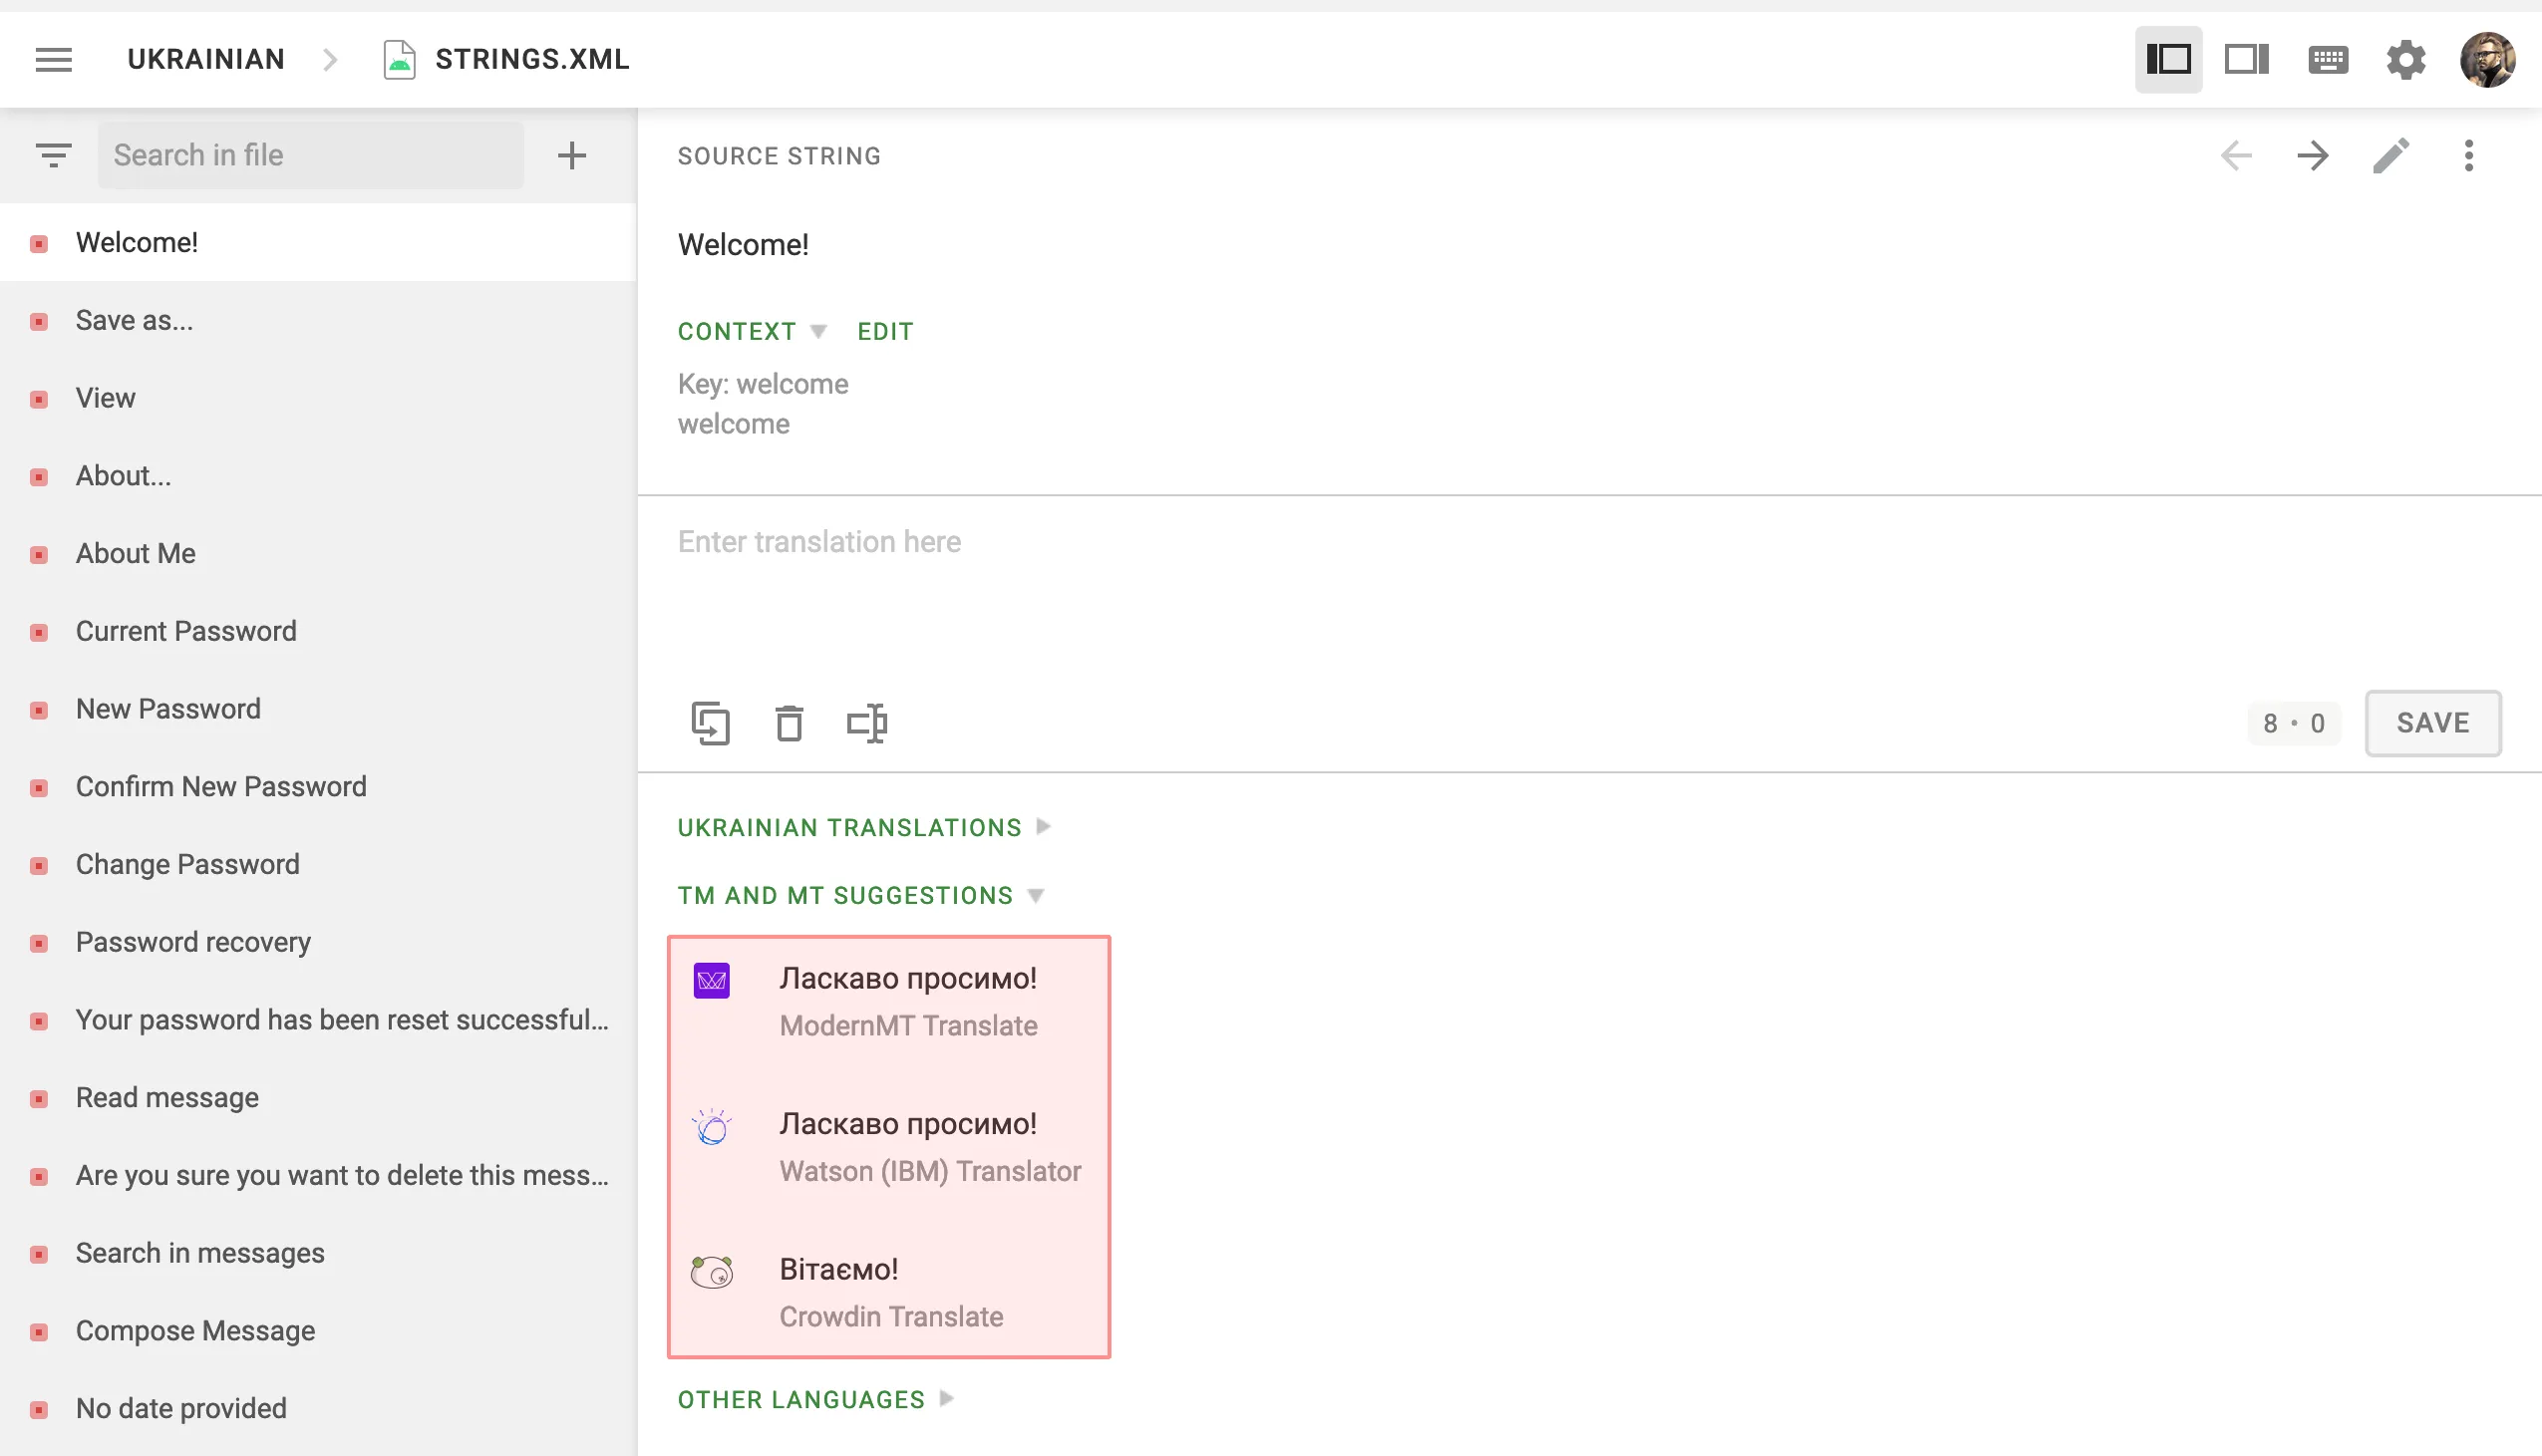2542x1456 pixels.
Task: Go to the previous string
Action: (x=2236, y=155)
